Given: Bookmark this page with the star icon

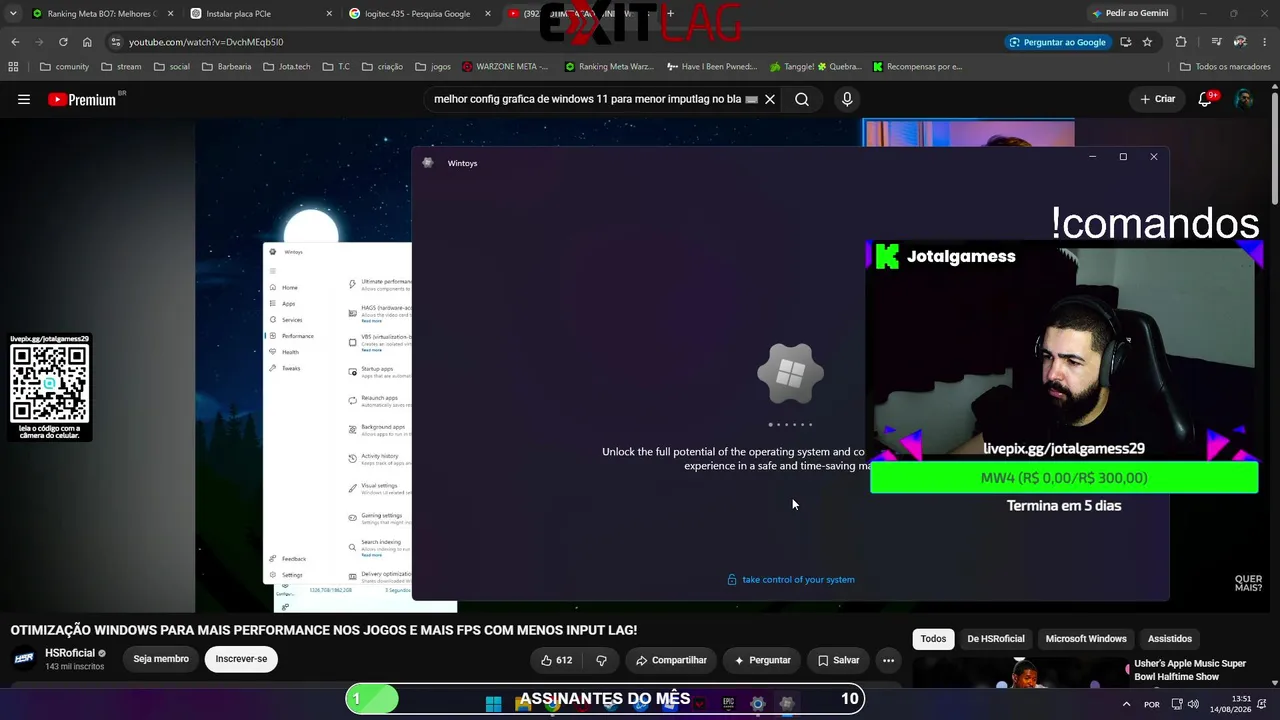Looking at the screenshot, I should pyautogui.click(x=1147, y=42).
